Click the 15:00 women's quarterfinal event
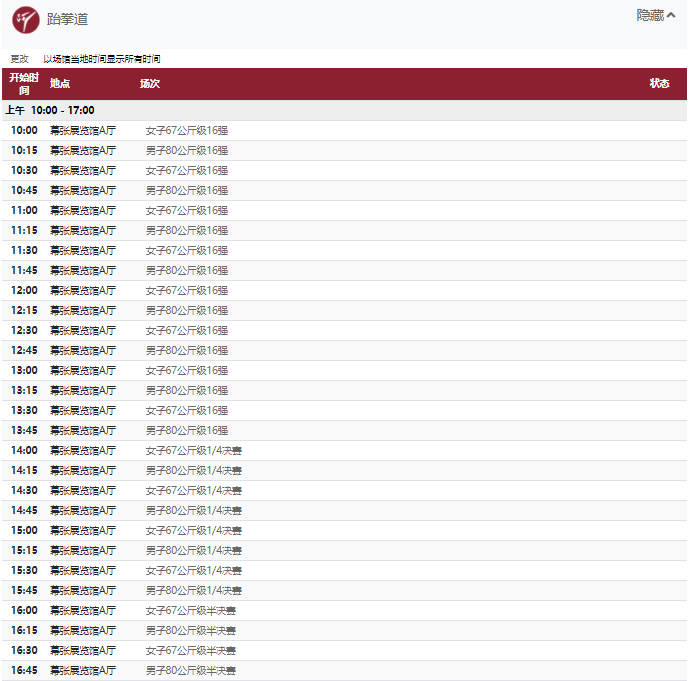This screenshot has width=694, height=681. point(194,531)
